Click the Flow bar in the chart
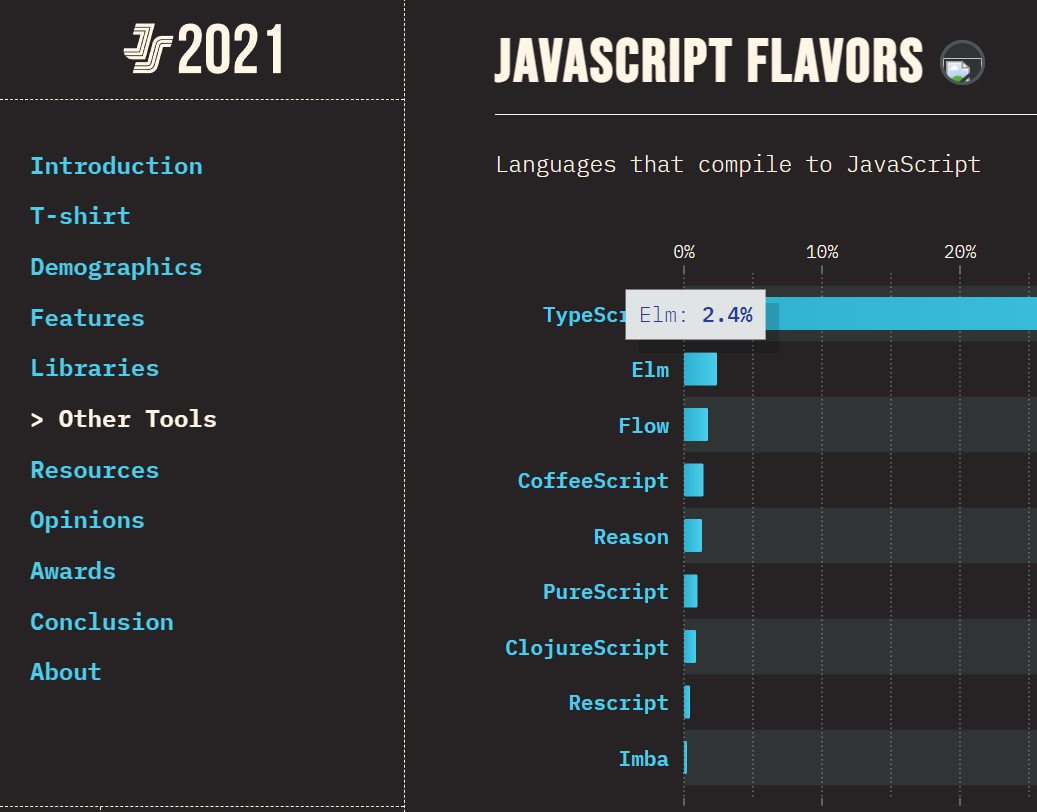This screenshot has height=812, width=1037. pyautogui.click(x=696, y=425)
